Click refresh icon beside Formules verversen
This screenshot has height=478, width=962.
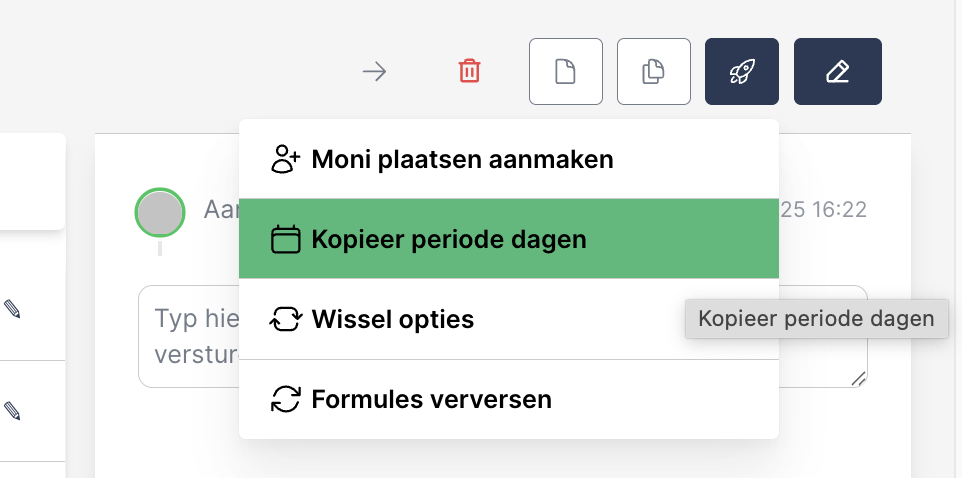tap(286, 400)
